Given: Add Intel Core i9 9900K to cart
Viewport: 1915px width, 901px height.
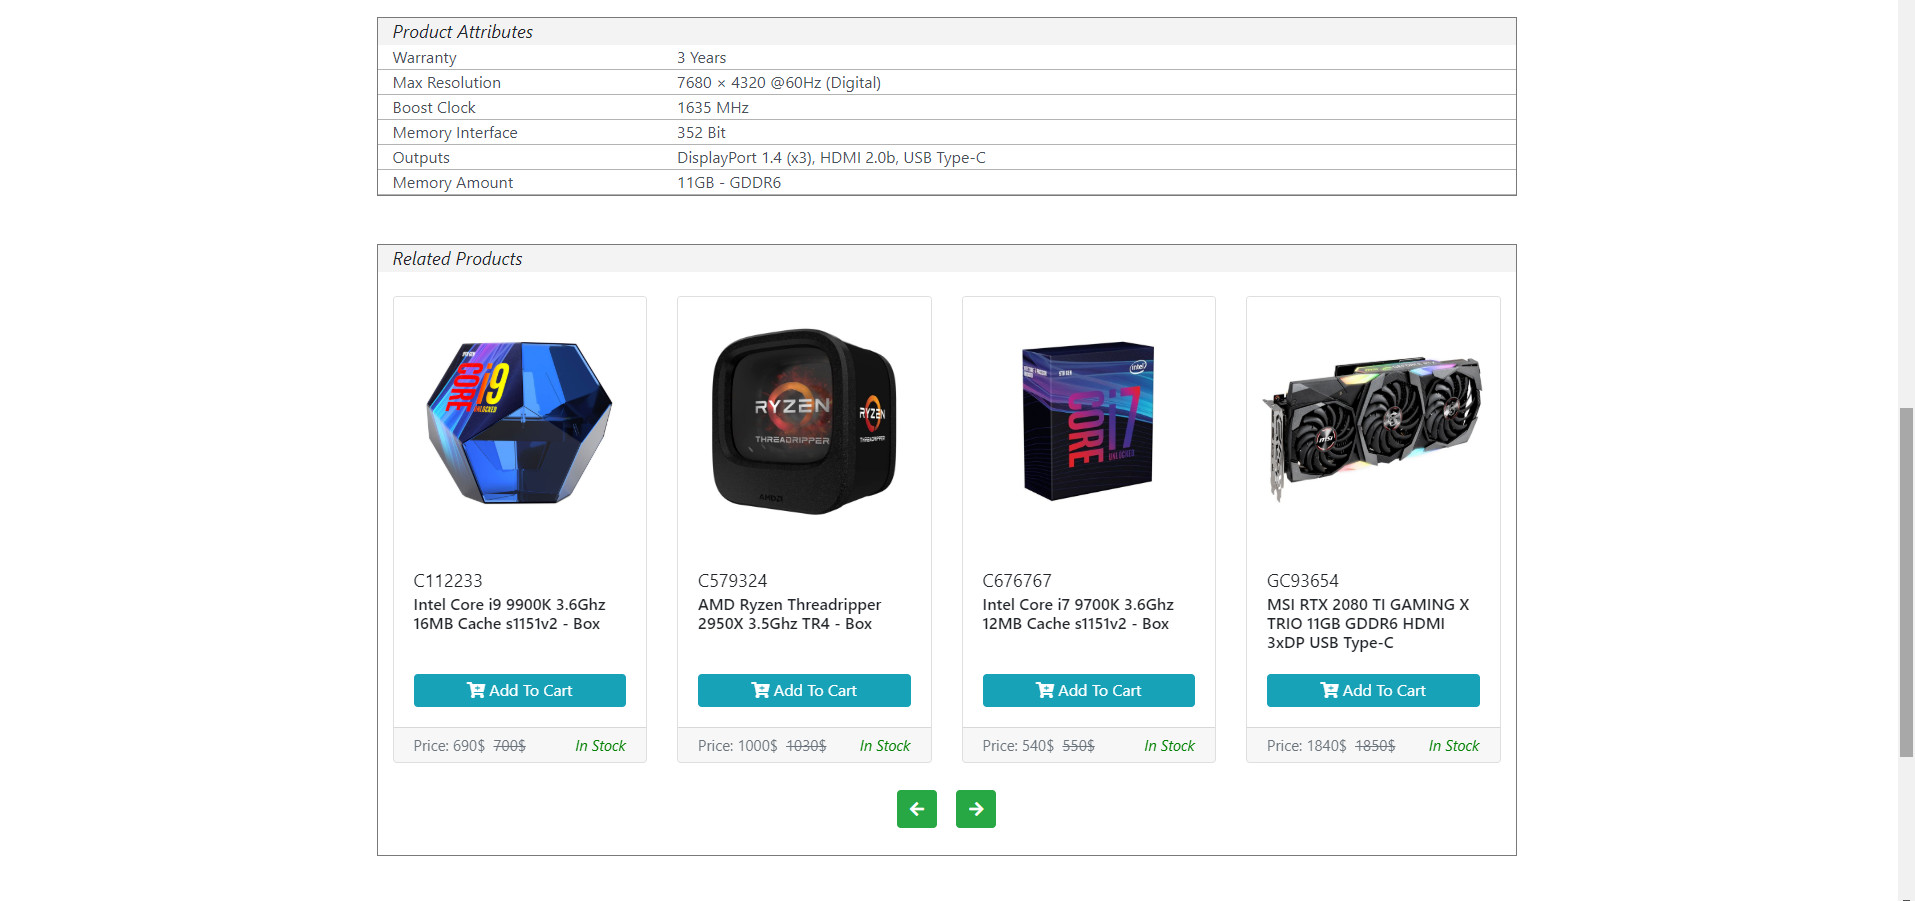Looking at the screenshot, I should pyautogui.click(x=520, y=690).
